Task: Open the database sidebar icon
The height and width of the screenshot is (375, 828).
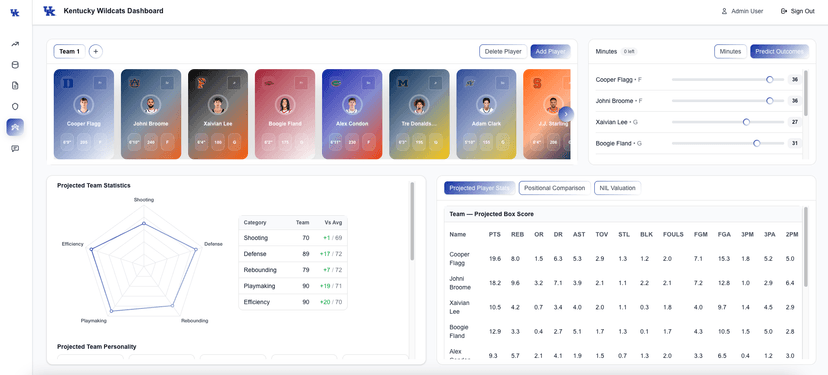Action: tap(15, 65)
